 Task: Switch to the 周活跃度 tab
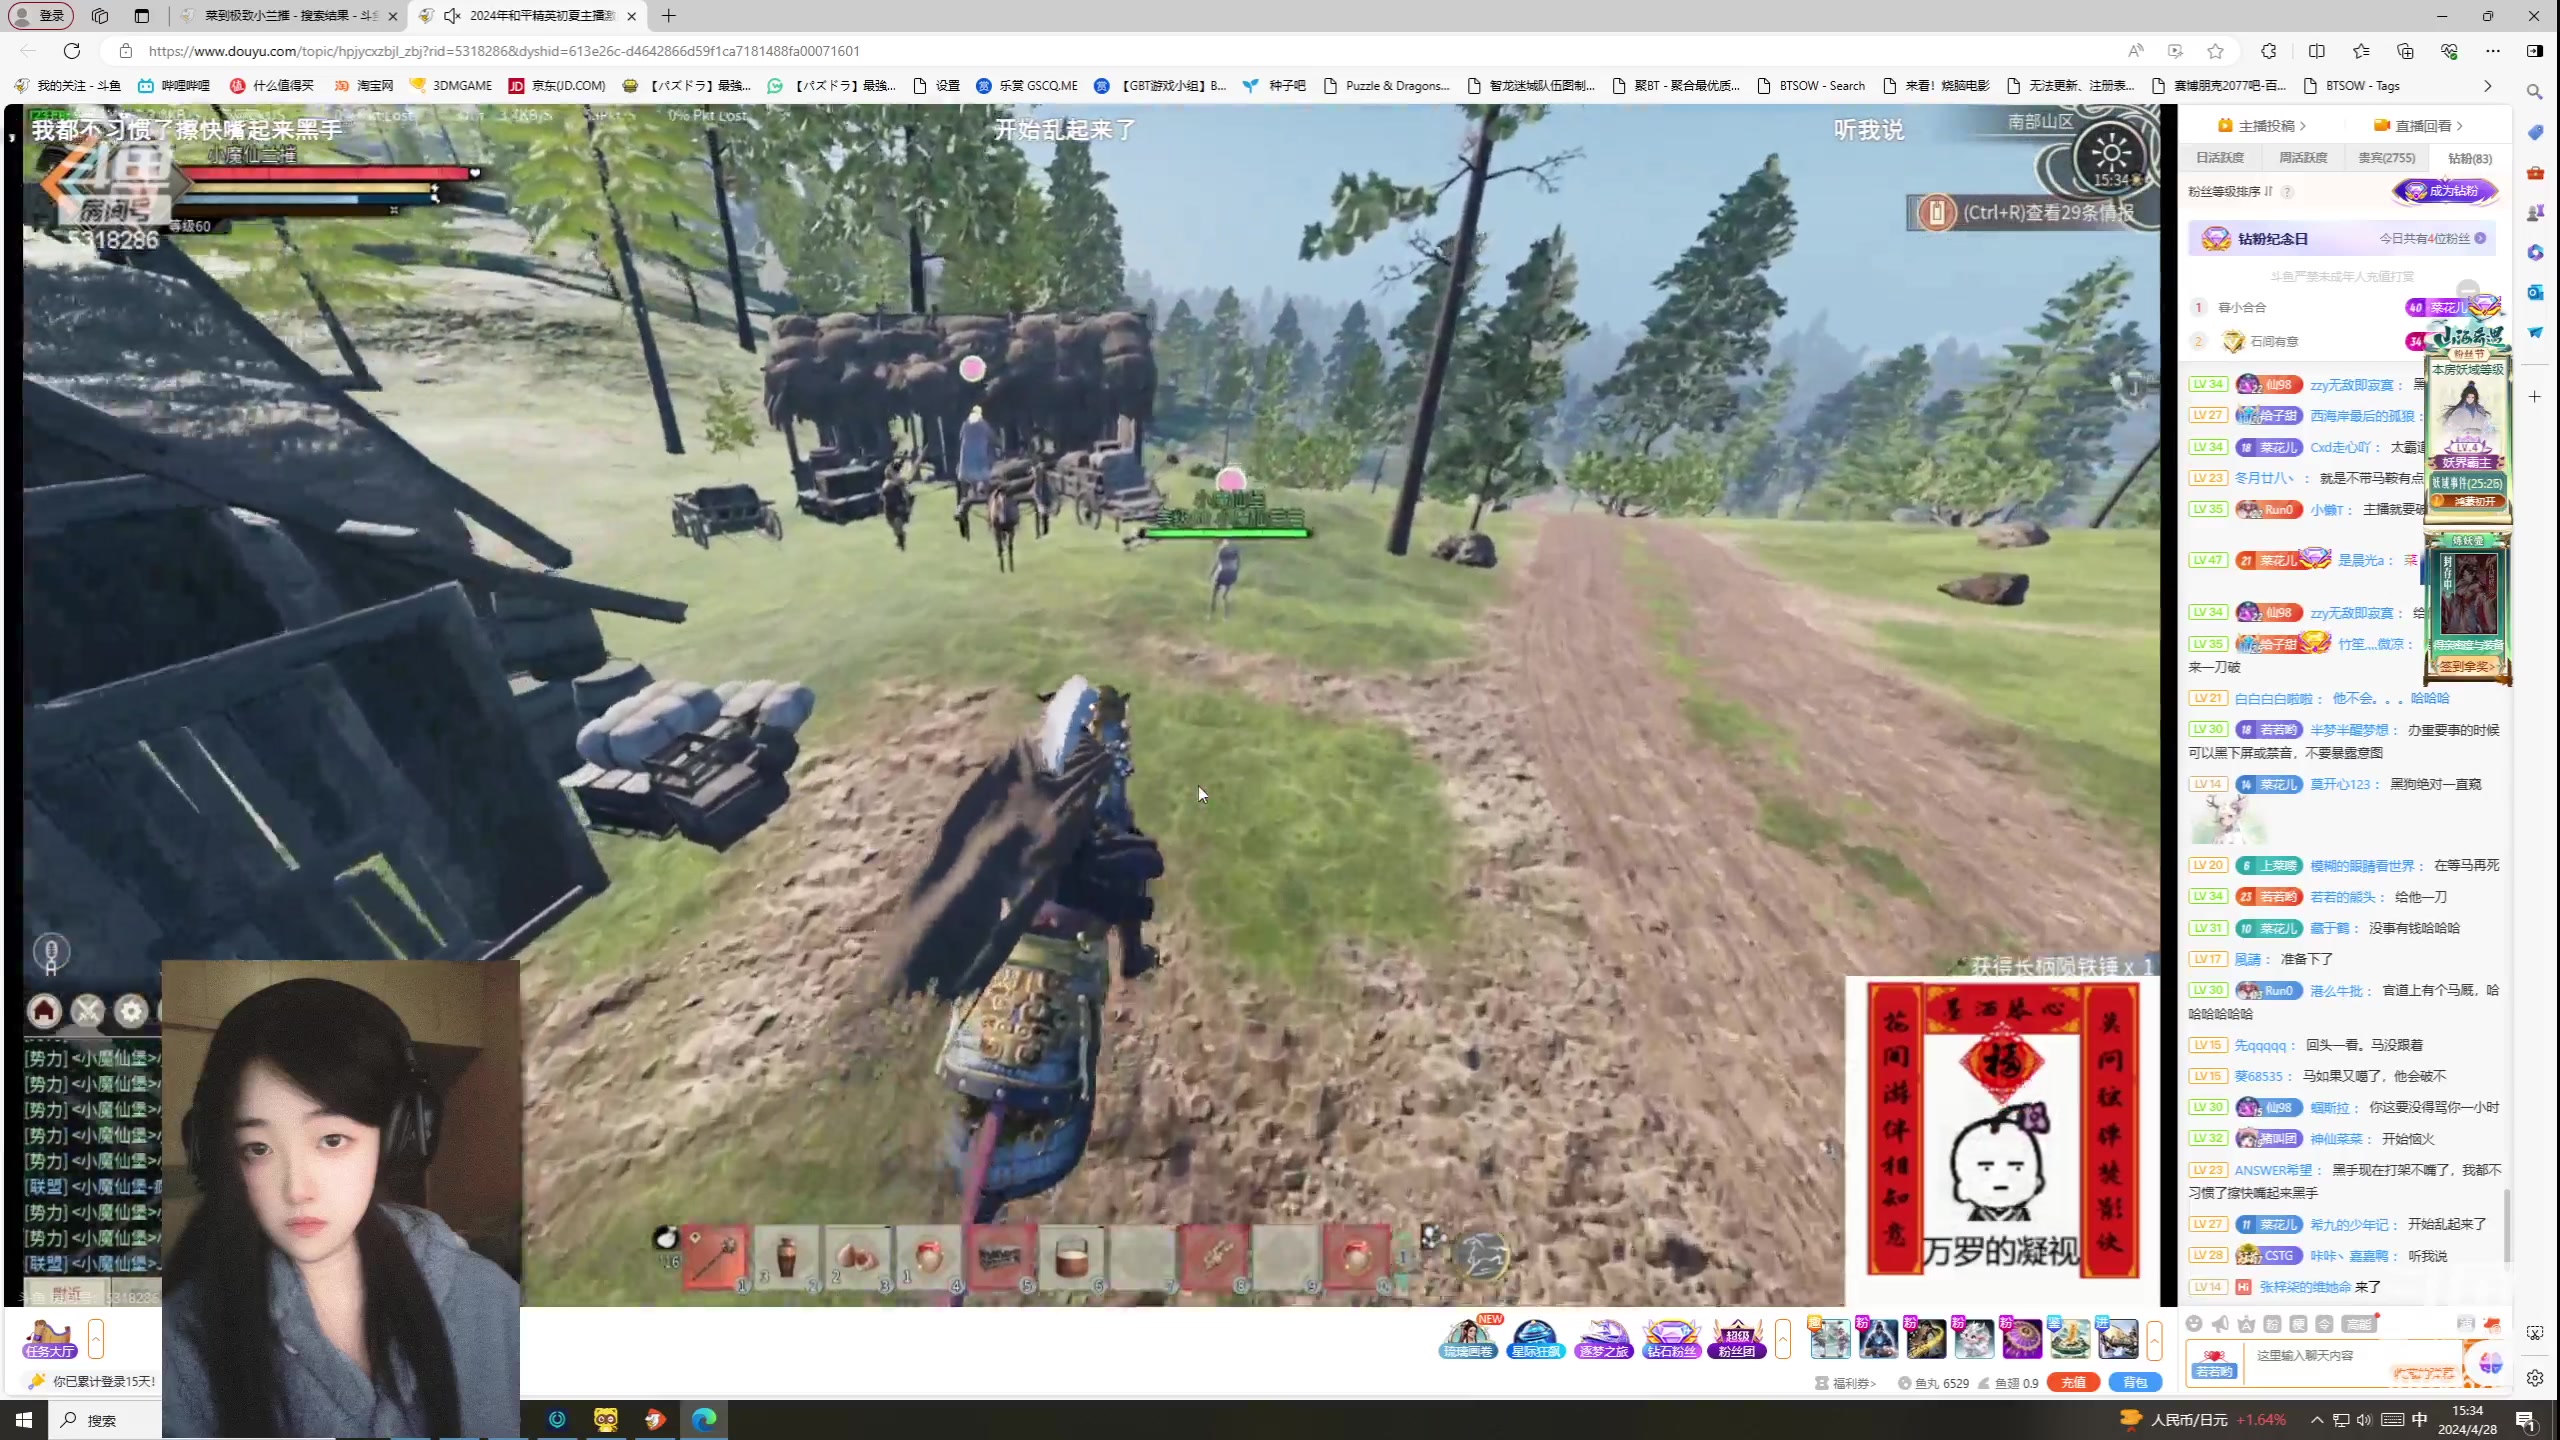pos(2302,158)
